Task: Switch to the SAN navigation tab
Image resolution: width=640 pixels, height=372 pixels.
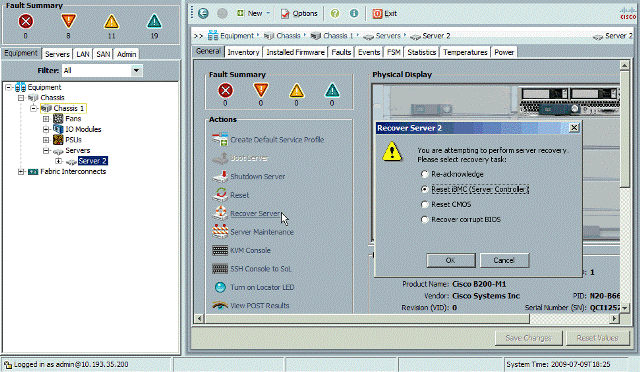Action: point(103,54)
